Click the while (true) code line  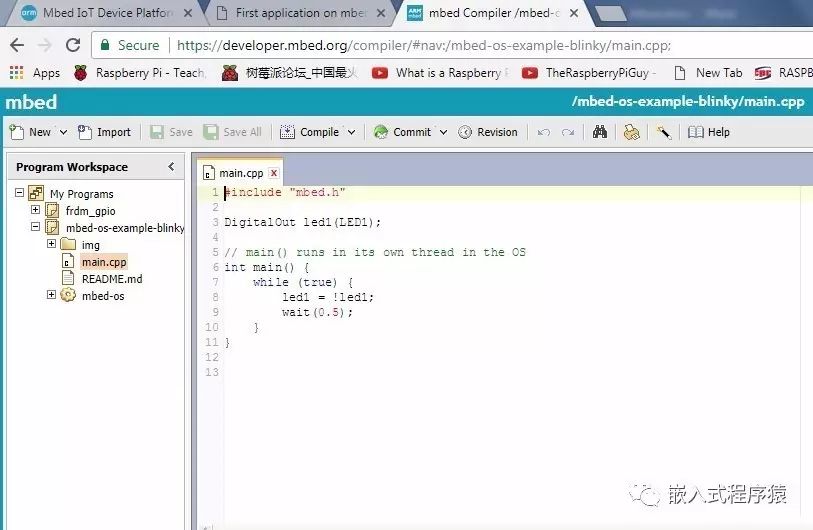[x=303, y=282]
